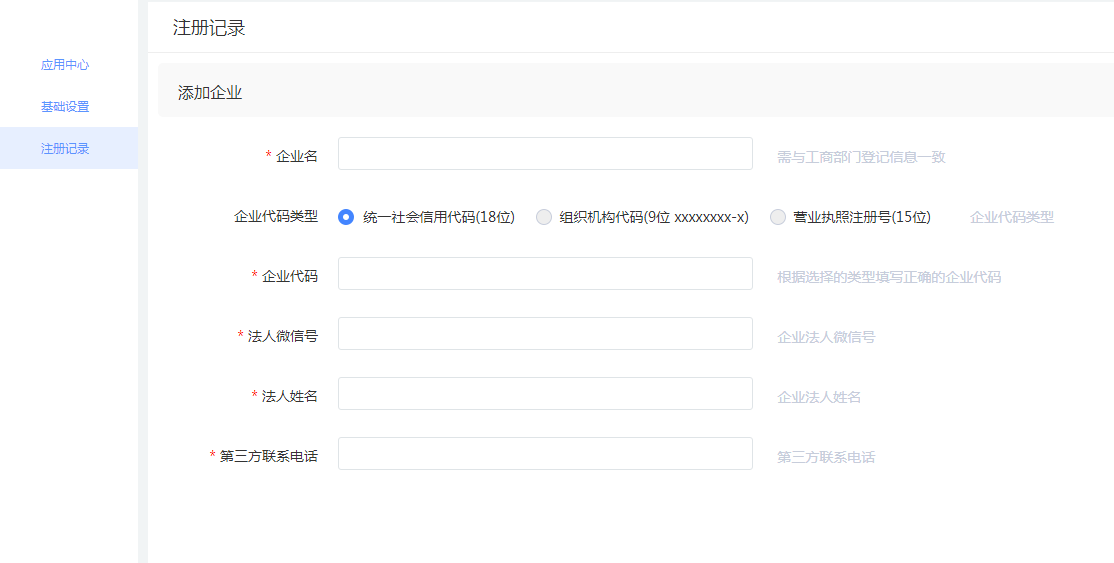Click the 法人微信号 field label
This screenshot has width=1114, height=563.
(282, 336)
